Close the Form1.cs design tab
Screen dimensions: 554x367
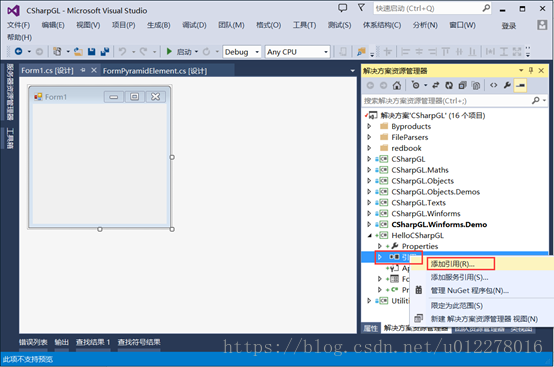[94, 70]
